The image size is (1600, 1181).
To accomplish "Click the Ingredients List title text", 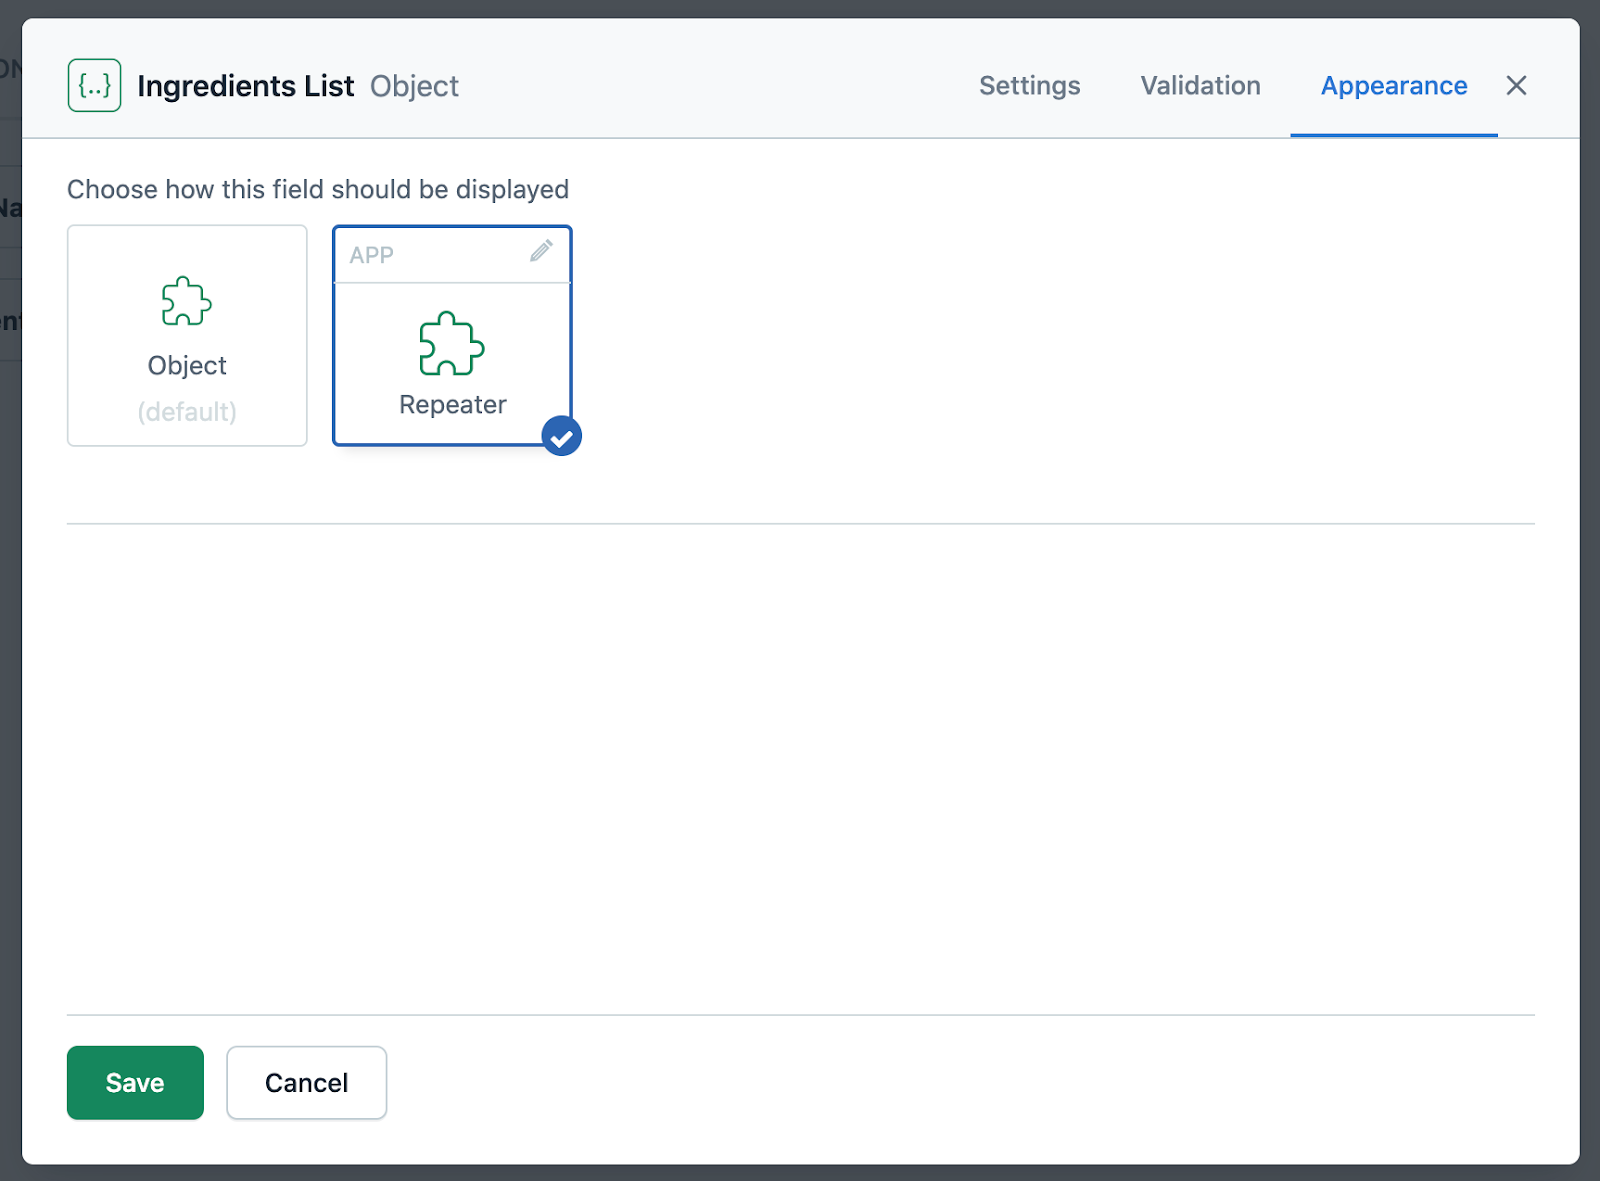I will pos(247,86).
